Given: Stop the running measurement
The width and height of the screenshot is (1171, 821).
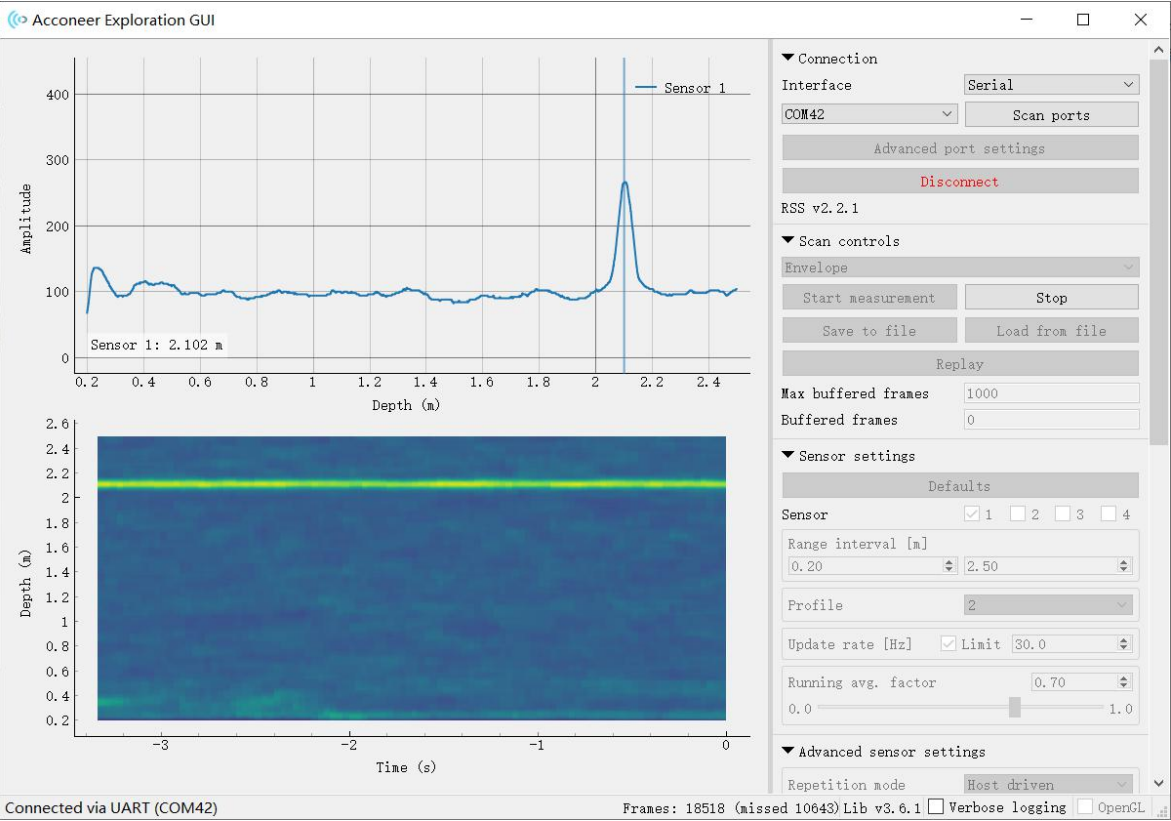Looking at the screenshot, I should coord(1051,297).
